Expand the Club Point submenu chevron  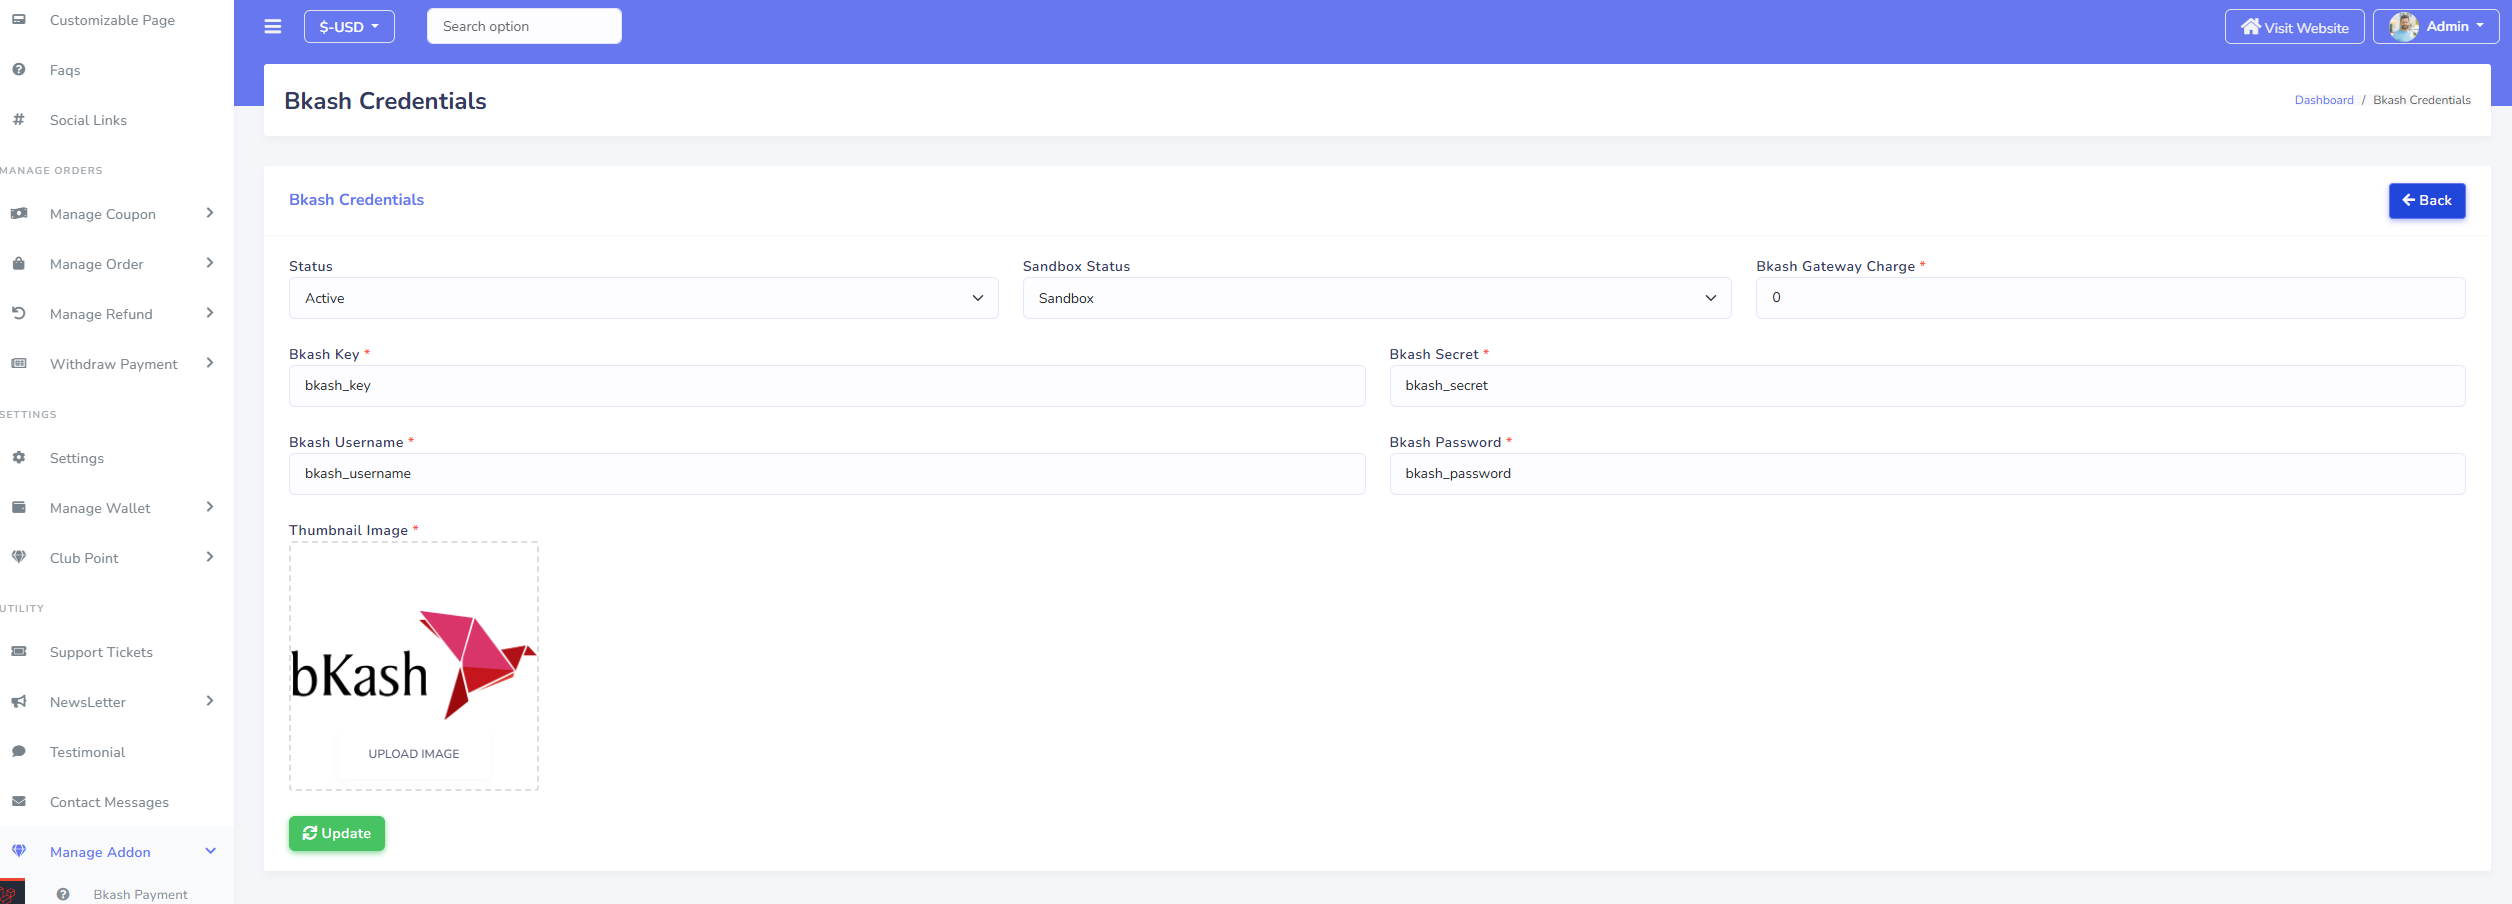coord(210,557)
